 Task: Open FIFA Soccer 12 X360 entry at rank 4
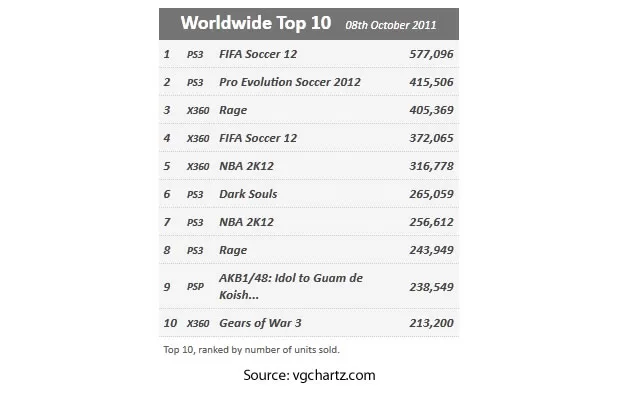258,138
